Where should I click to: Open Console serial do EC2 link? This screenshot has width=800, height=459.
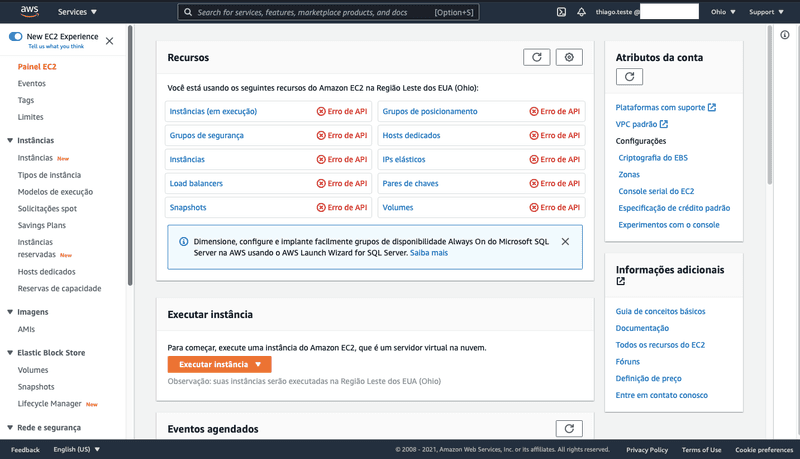(656, 191)
